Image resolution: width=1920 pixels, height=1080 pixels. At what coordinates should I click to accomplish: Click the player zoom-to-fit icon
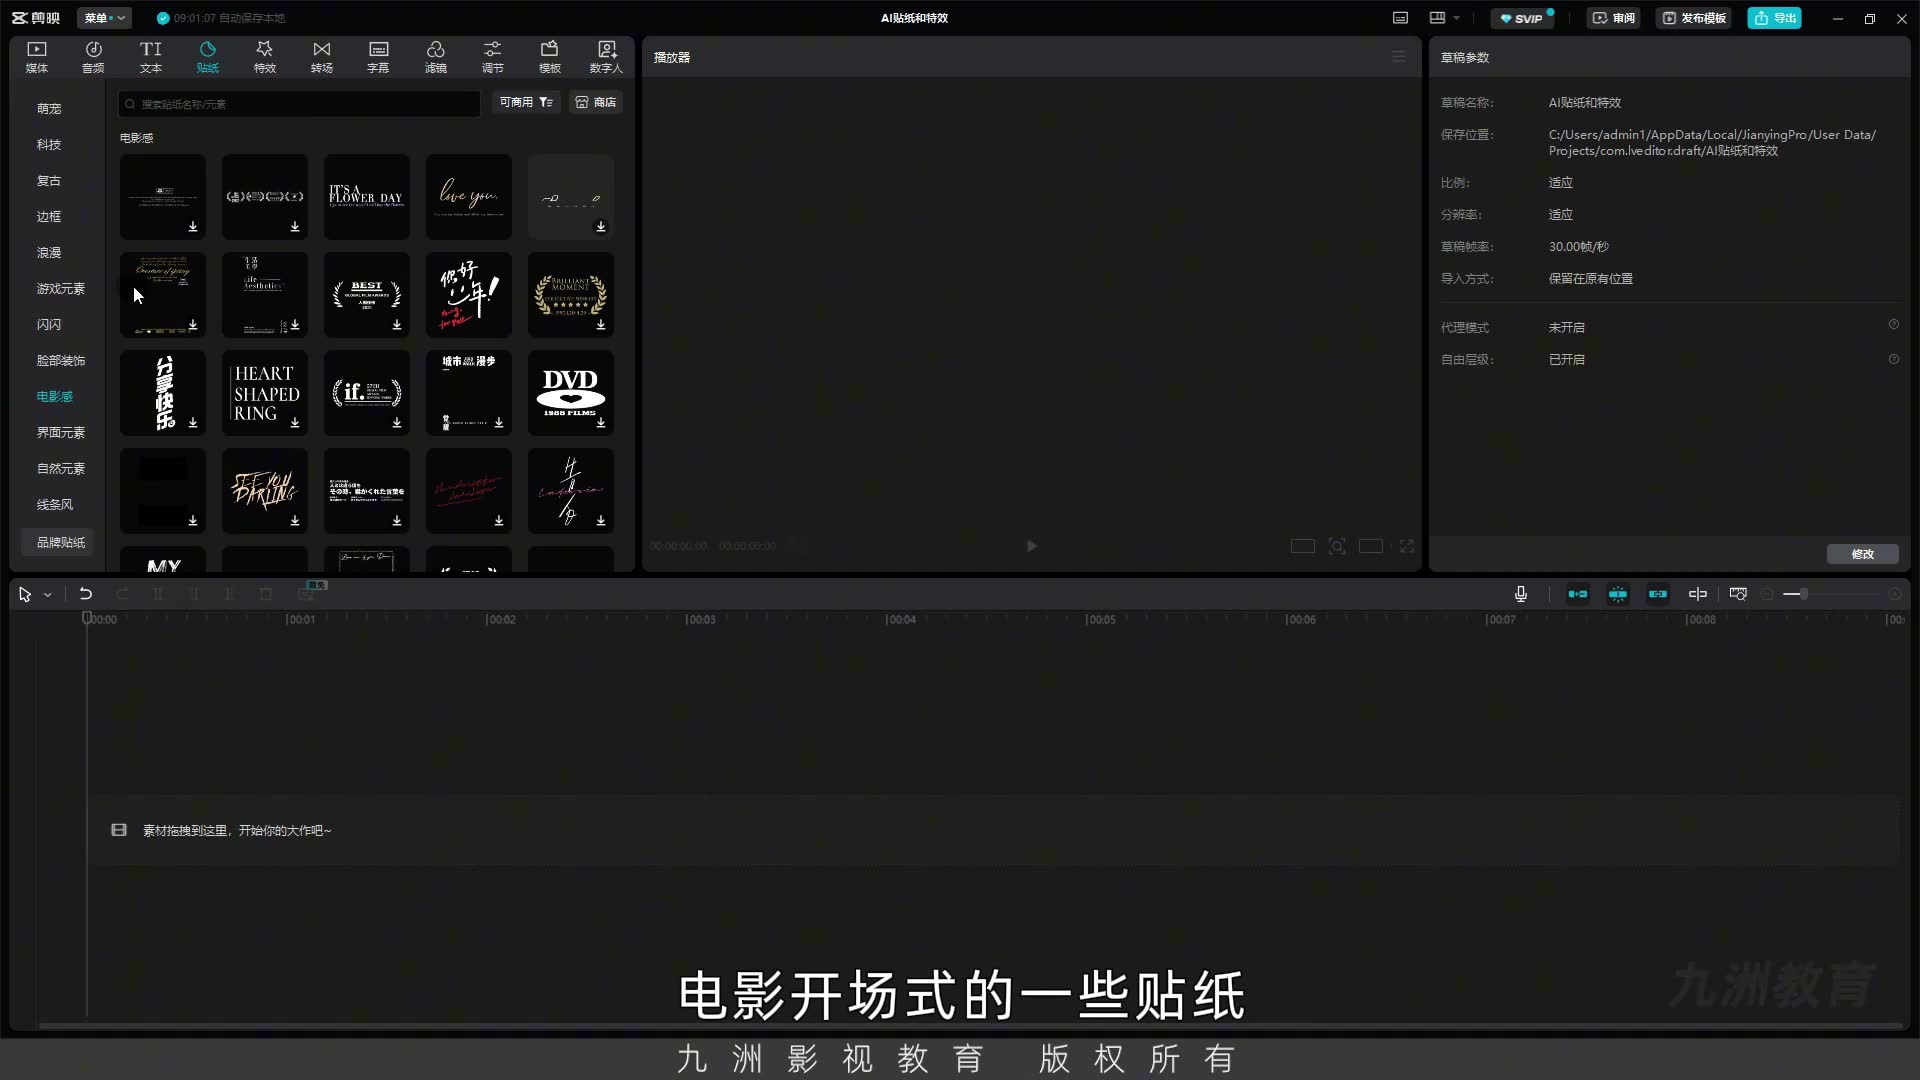[x=1337, y=546]
